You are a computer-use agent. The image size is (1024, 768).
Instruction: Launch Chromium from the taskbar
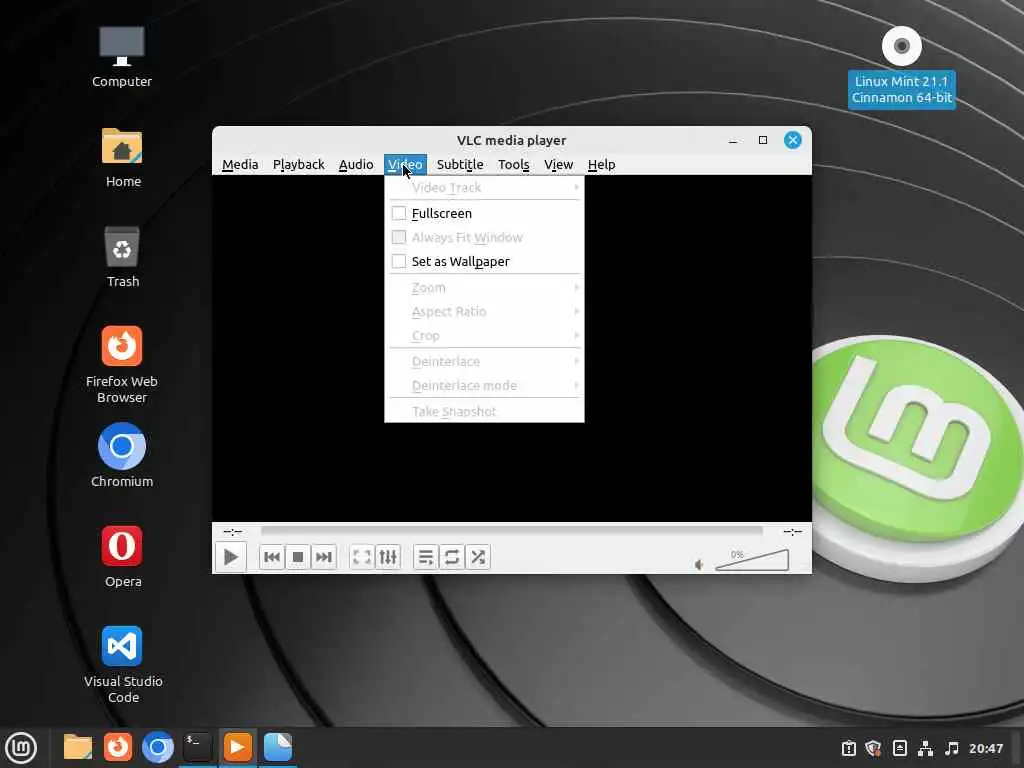[x=158, y=747]
